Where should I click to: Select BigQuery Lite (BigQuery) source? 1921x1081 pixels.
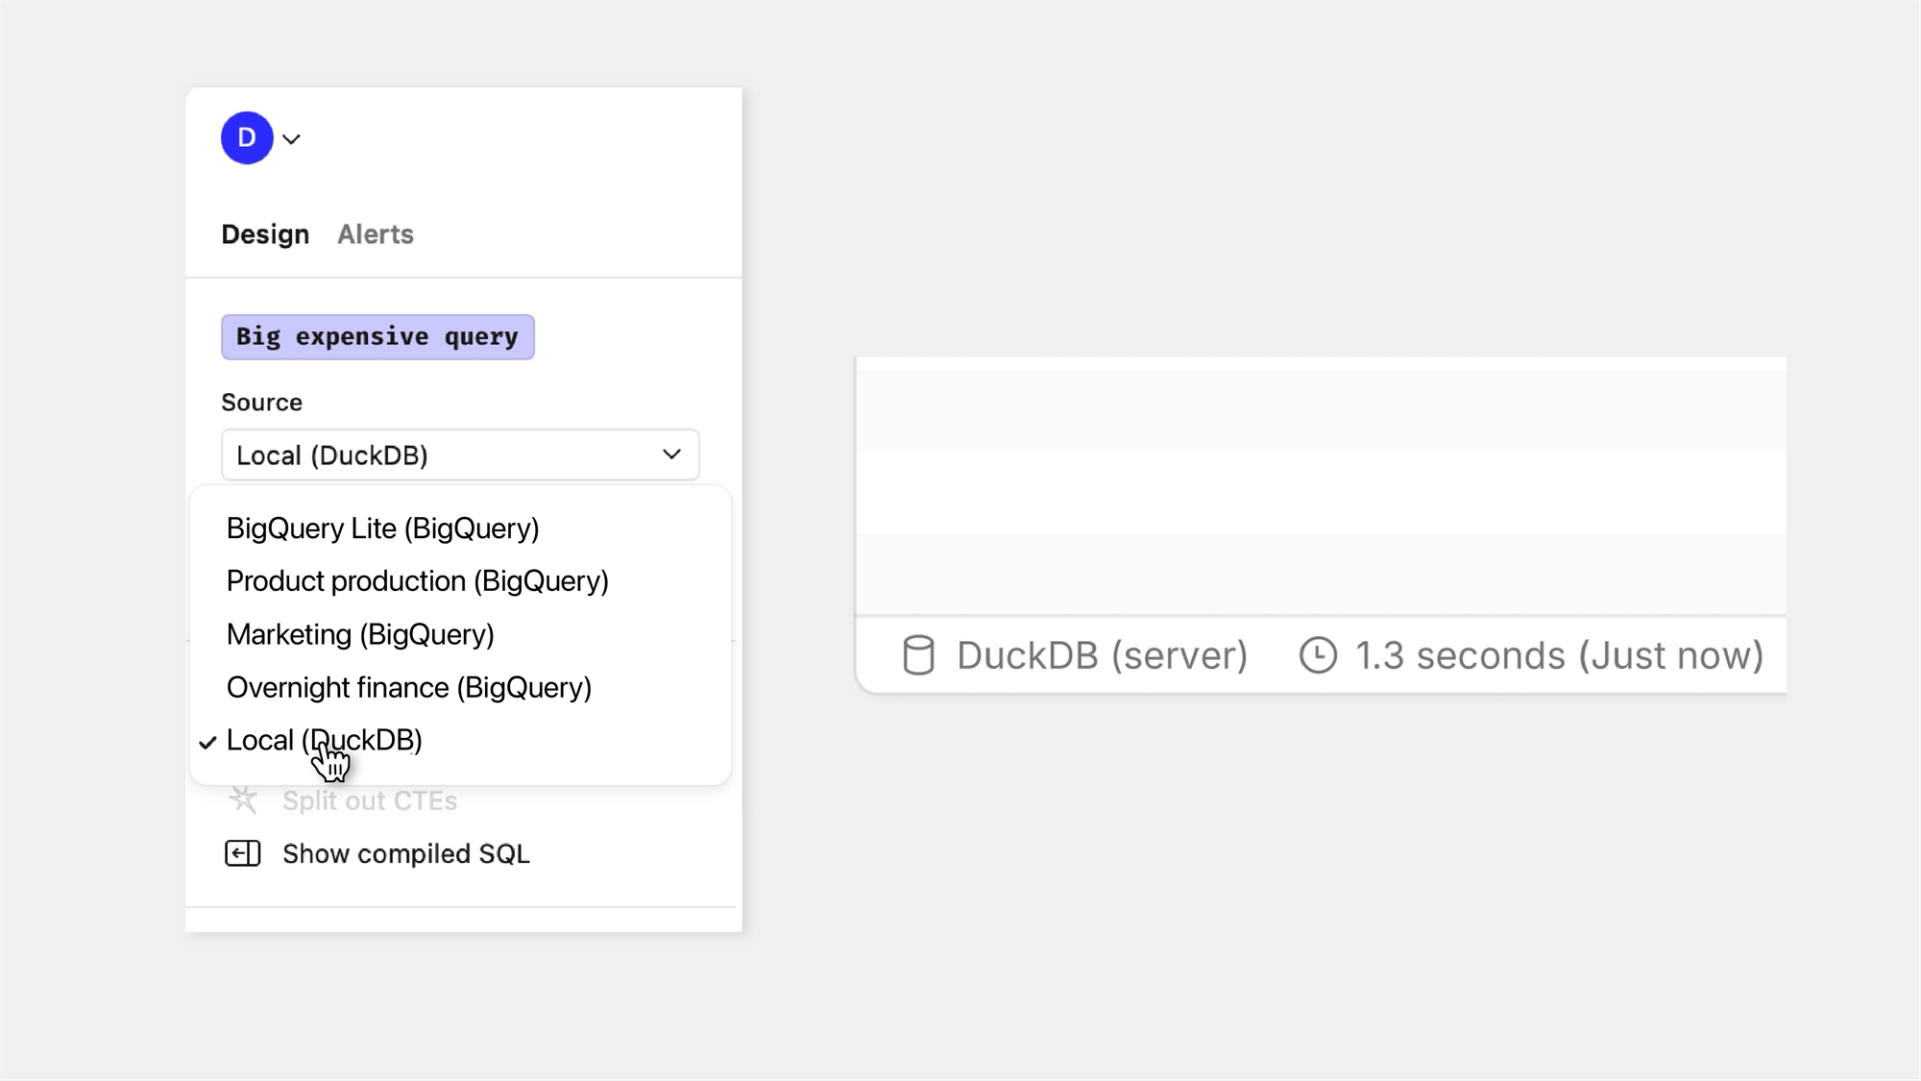click(382, 528)
